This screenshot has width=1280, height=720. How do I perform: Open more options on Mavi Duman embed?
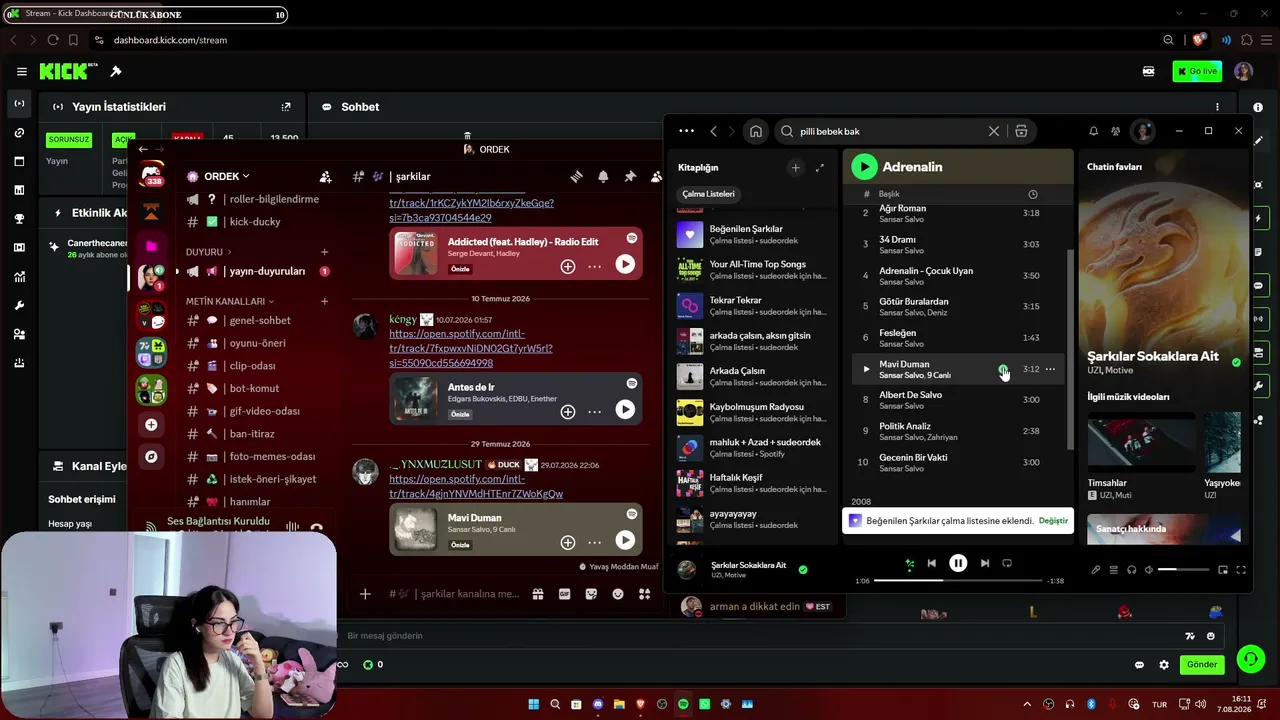595,542
